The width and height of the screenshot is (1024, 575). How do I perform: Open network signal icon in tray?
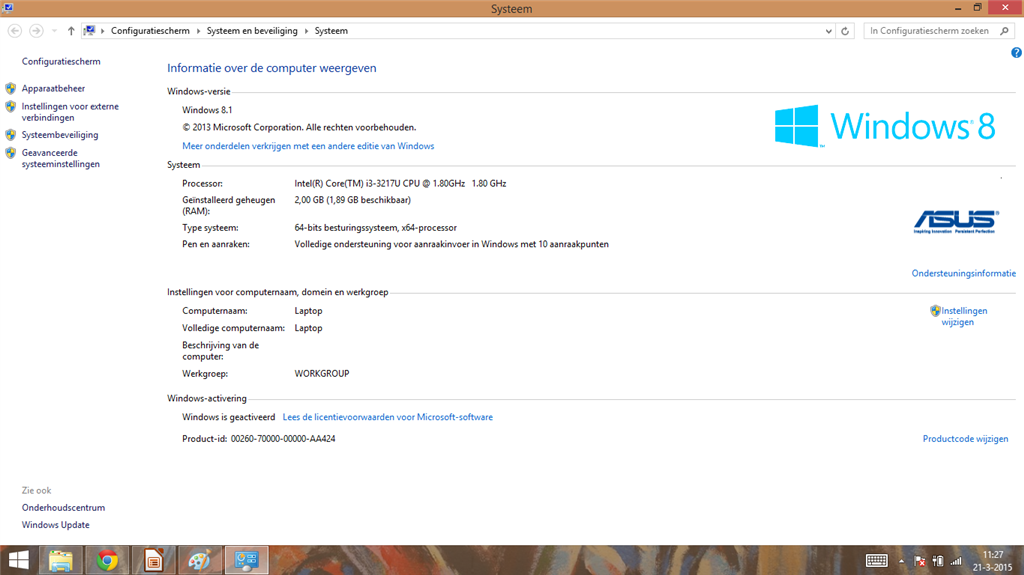coord(956,561)
